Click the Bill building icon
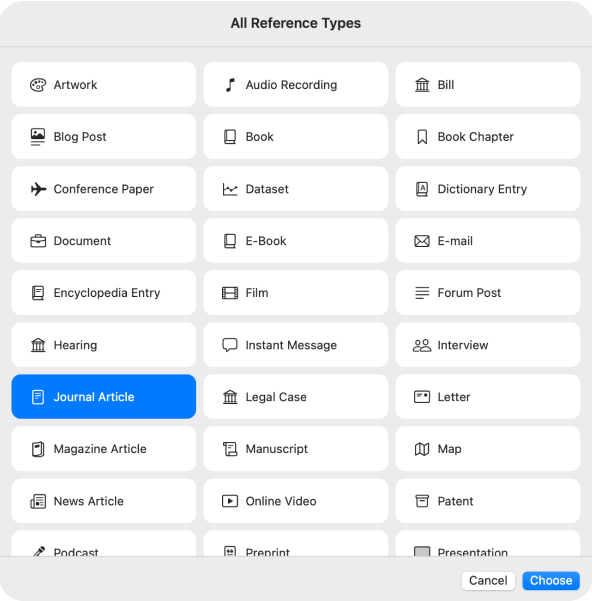The image size is (592, 601). pyautogui.click(x=422, y=85)
